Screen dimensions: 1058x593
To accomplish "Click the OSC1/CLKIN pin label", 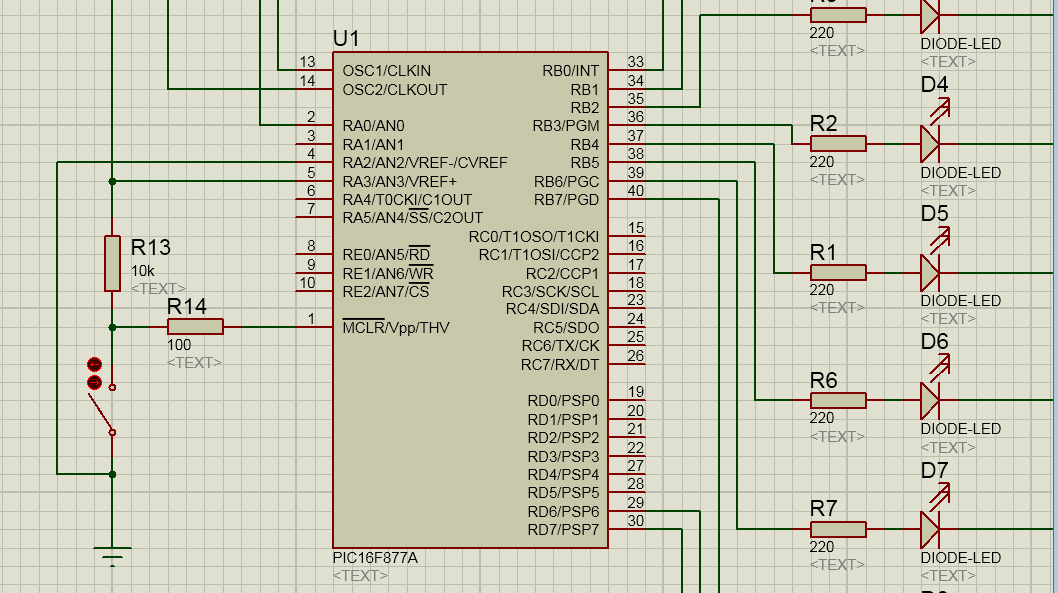I will (x=387, y=71).
